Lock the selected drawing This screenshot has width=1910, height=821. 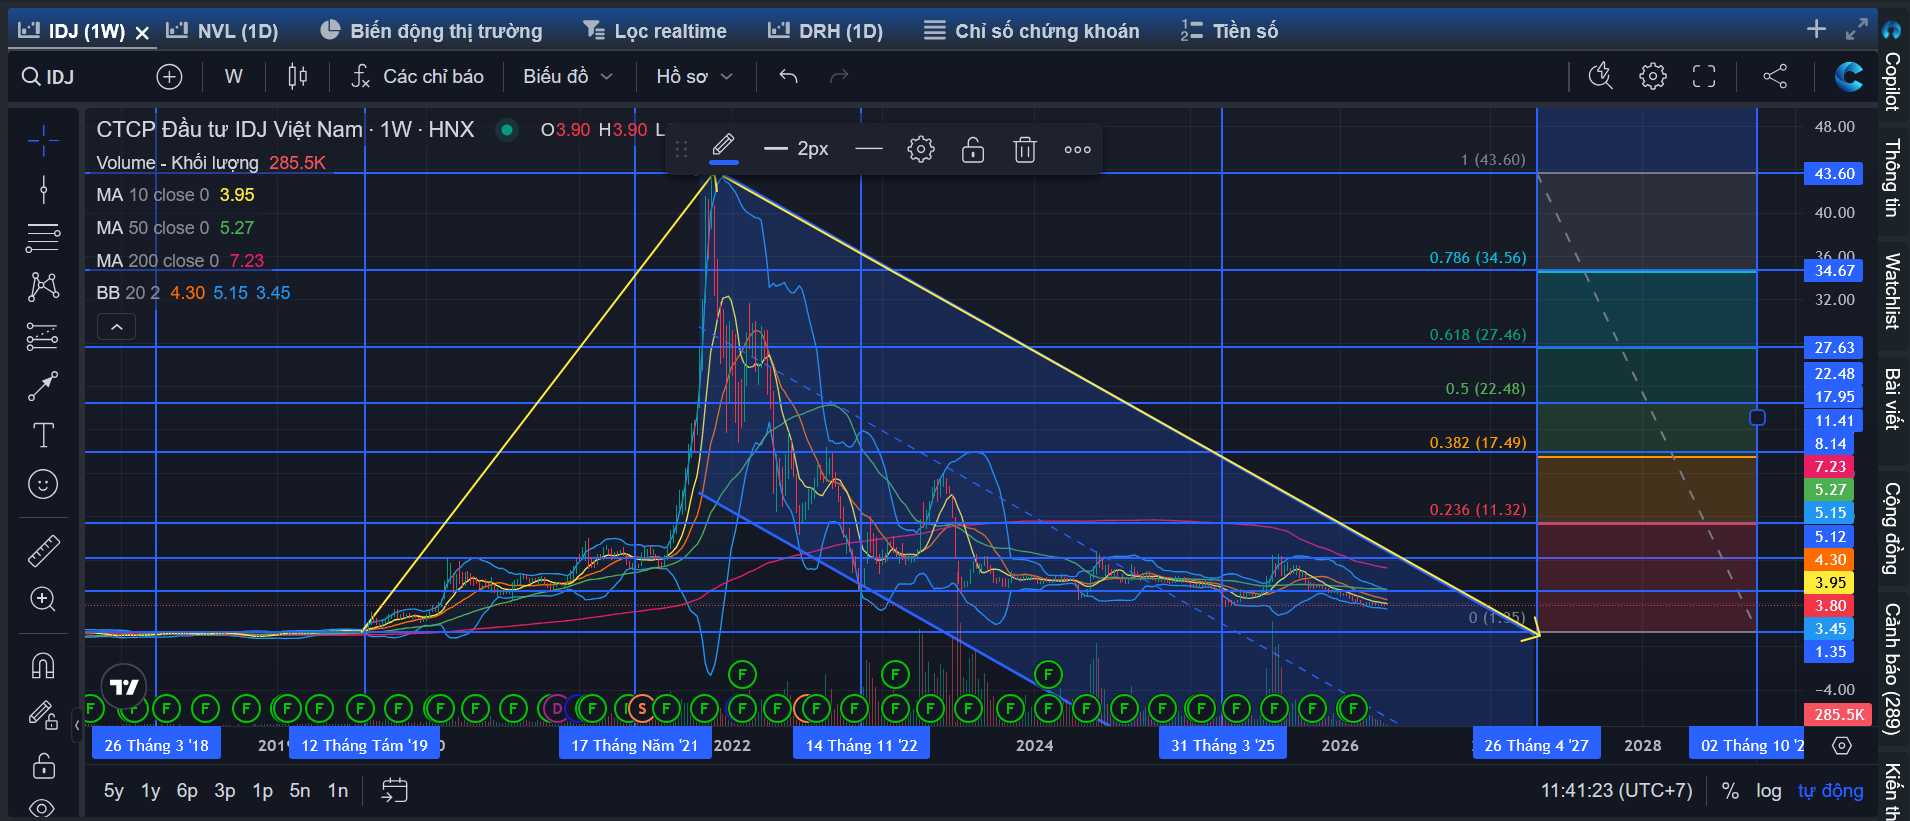coord(973,150)
